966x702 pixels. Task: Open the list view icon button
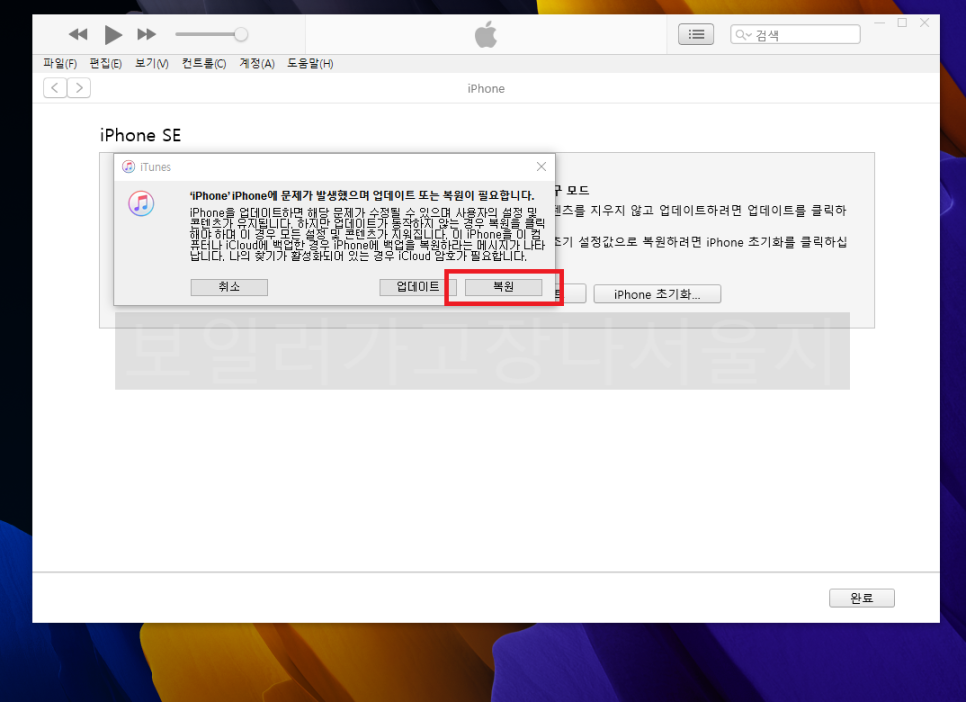pyautogui.click(x=696, y=35)
